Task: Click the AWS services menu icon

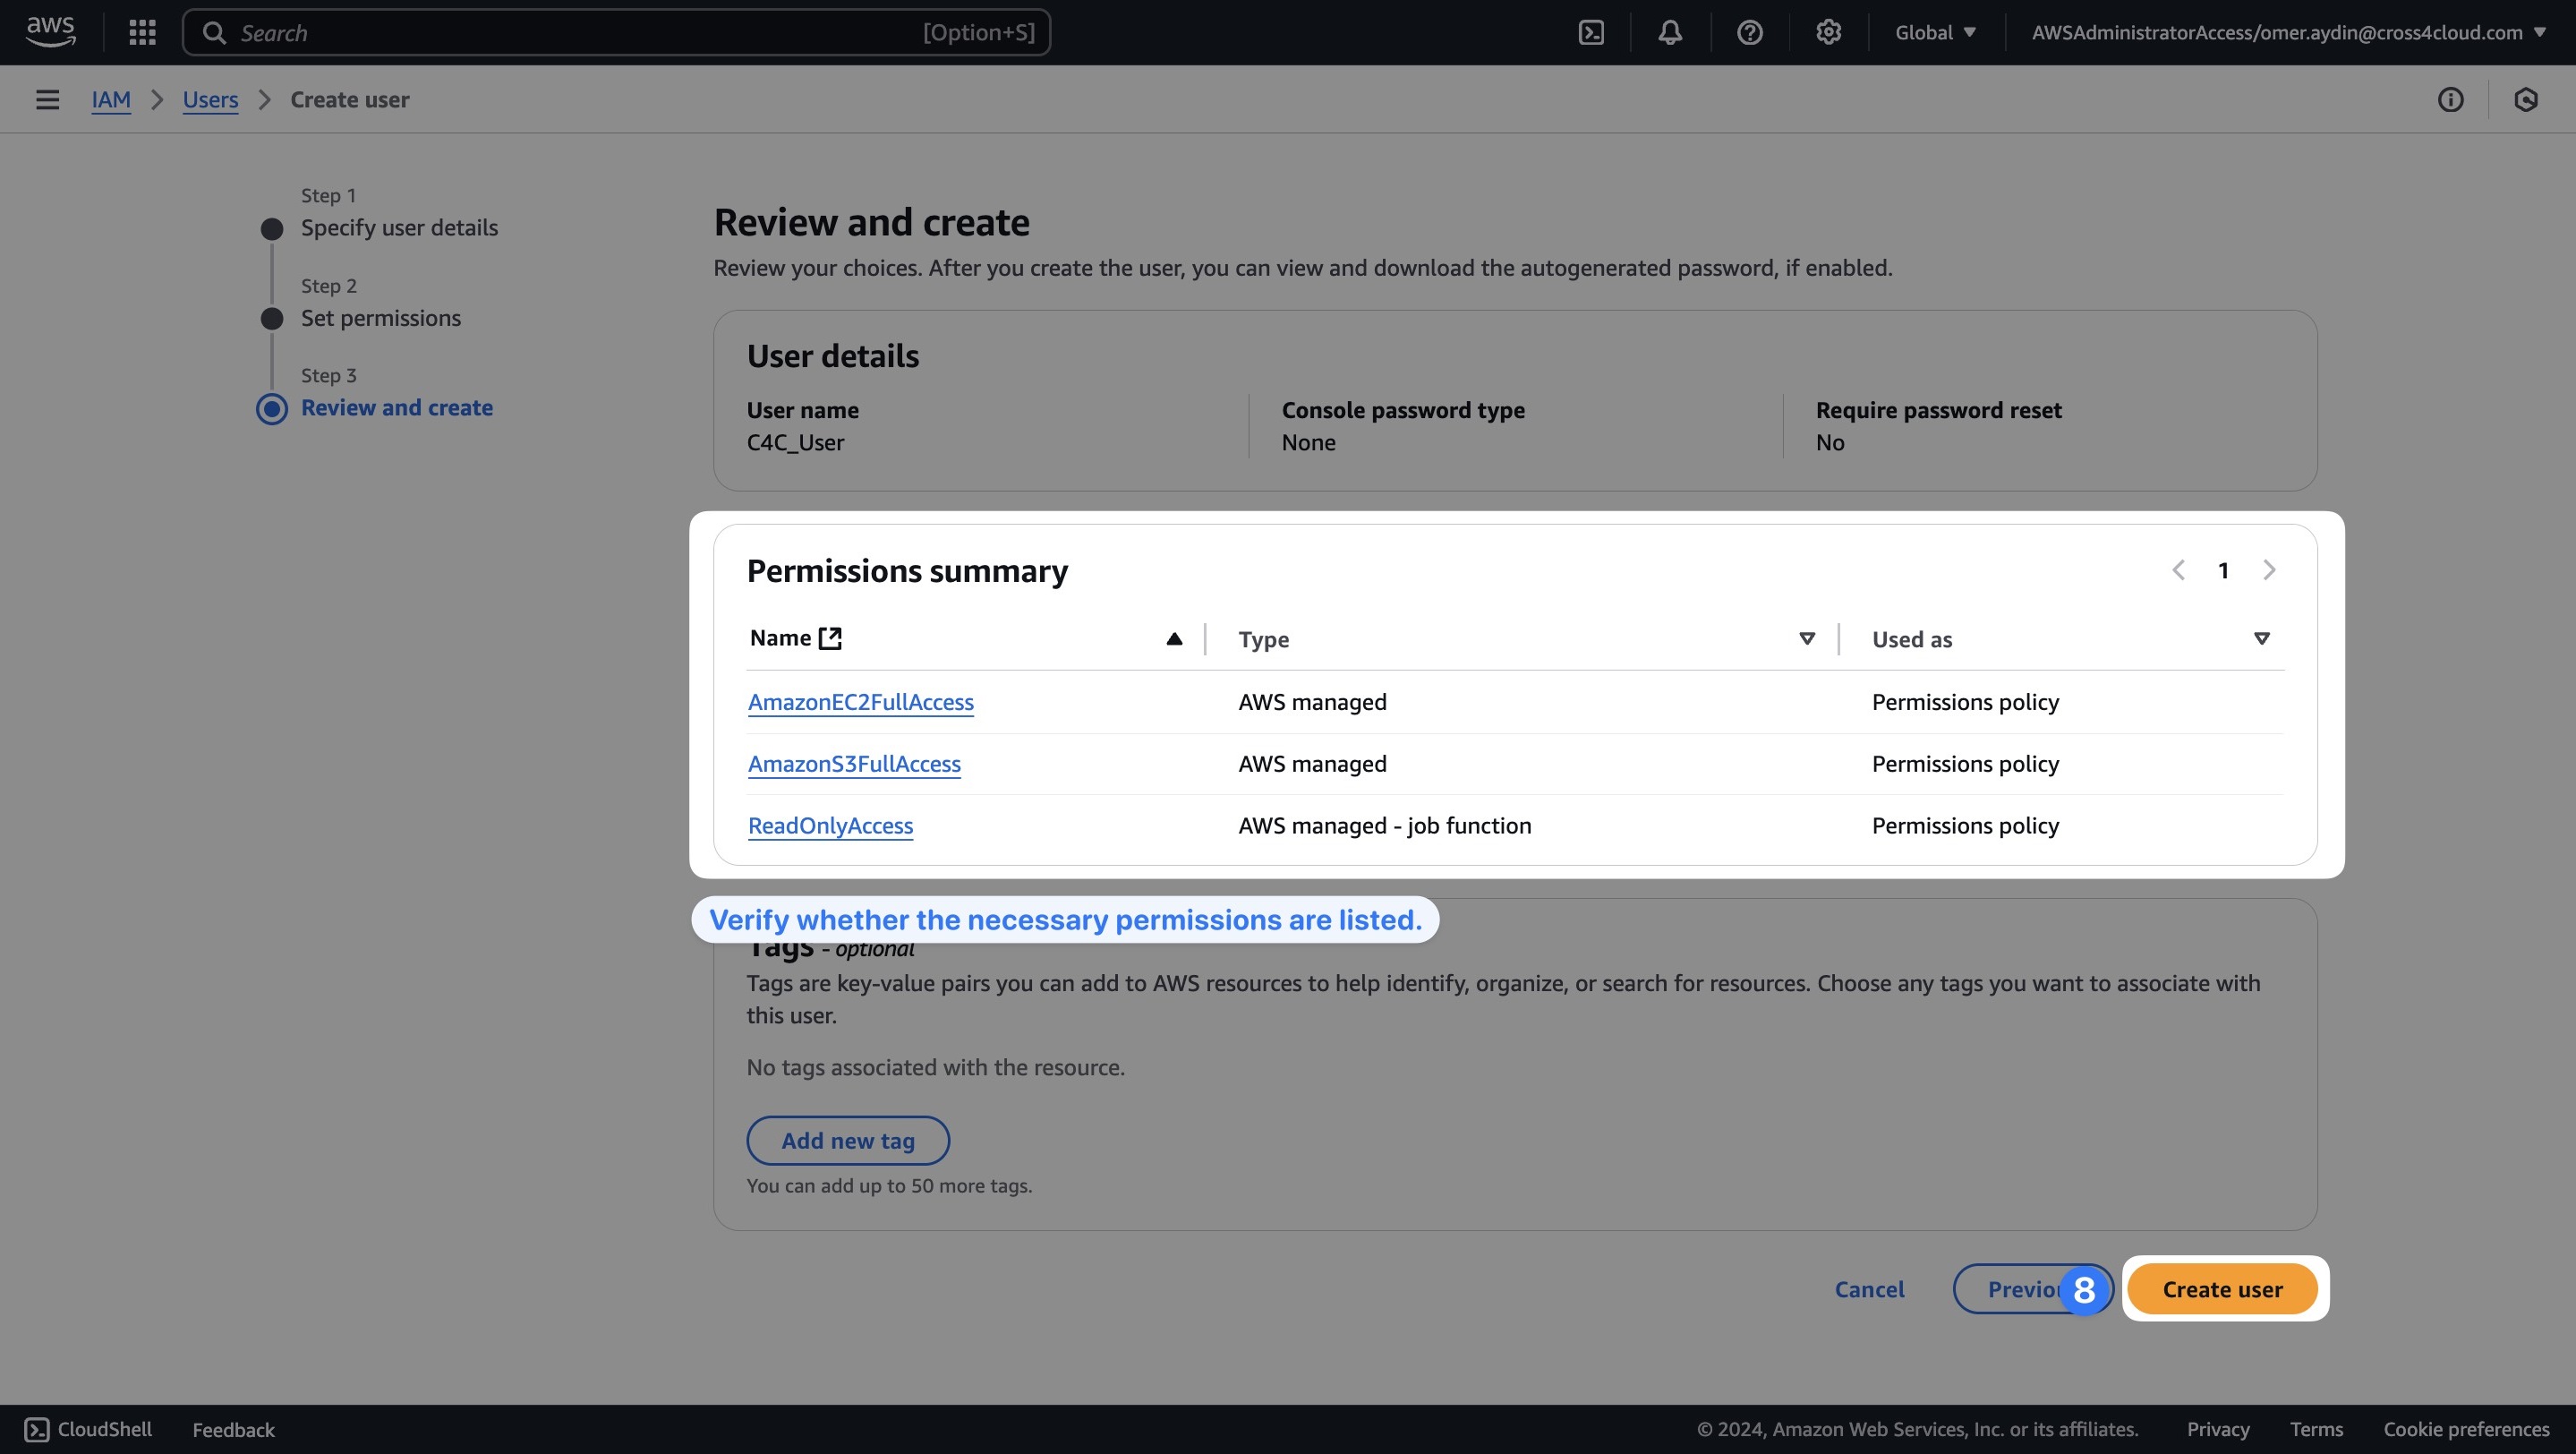Action: click(x=140, y=32)
